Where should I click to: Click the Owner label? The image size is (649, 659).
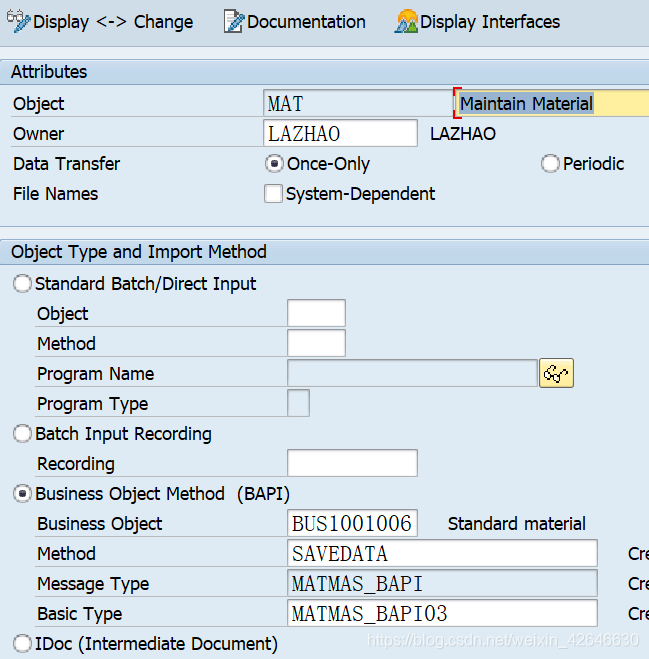pos(38,134)
